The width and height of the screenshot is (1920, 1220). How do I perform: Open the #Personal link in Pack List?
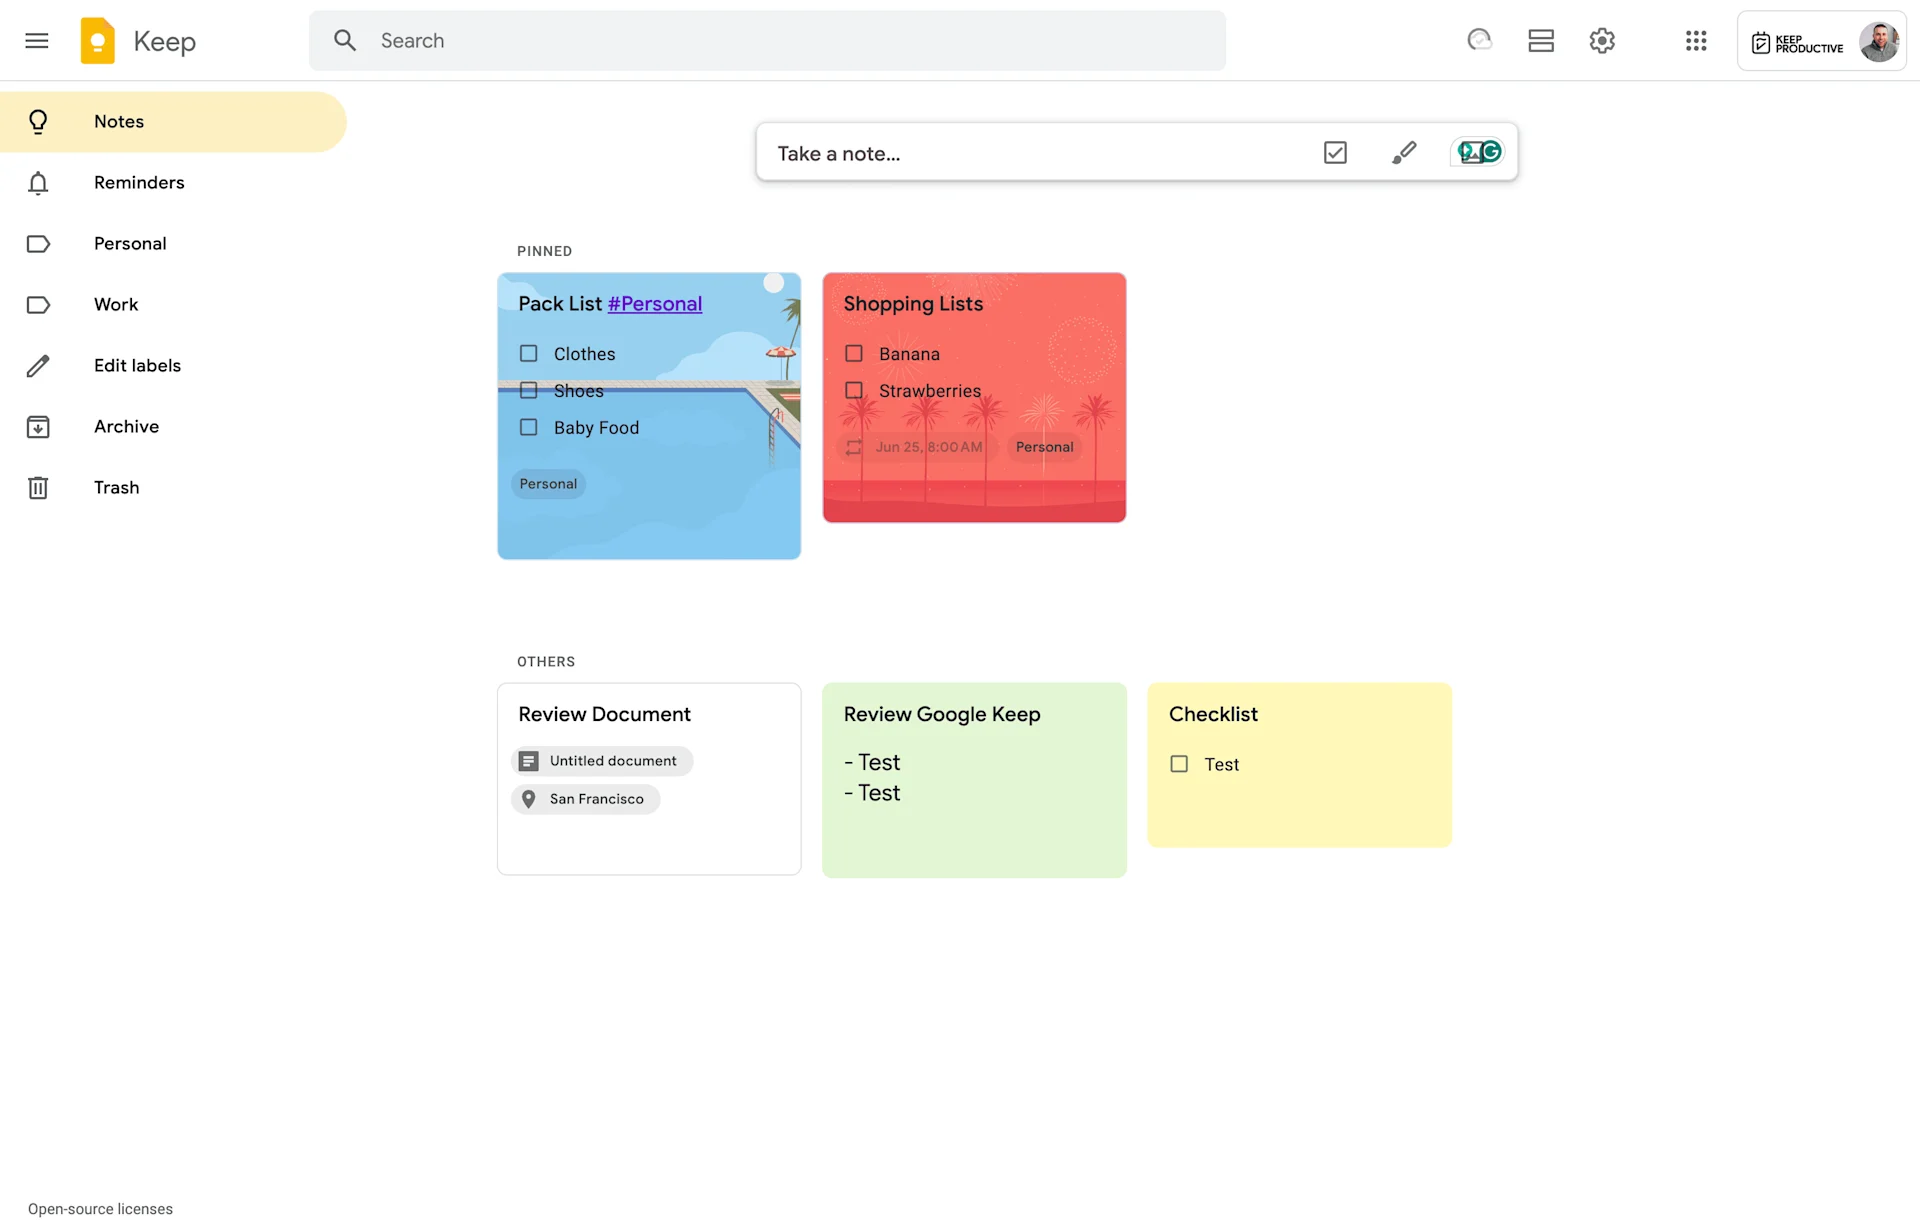tap(654, 303)
